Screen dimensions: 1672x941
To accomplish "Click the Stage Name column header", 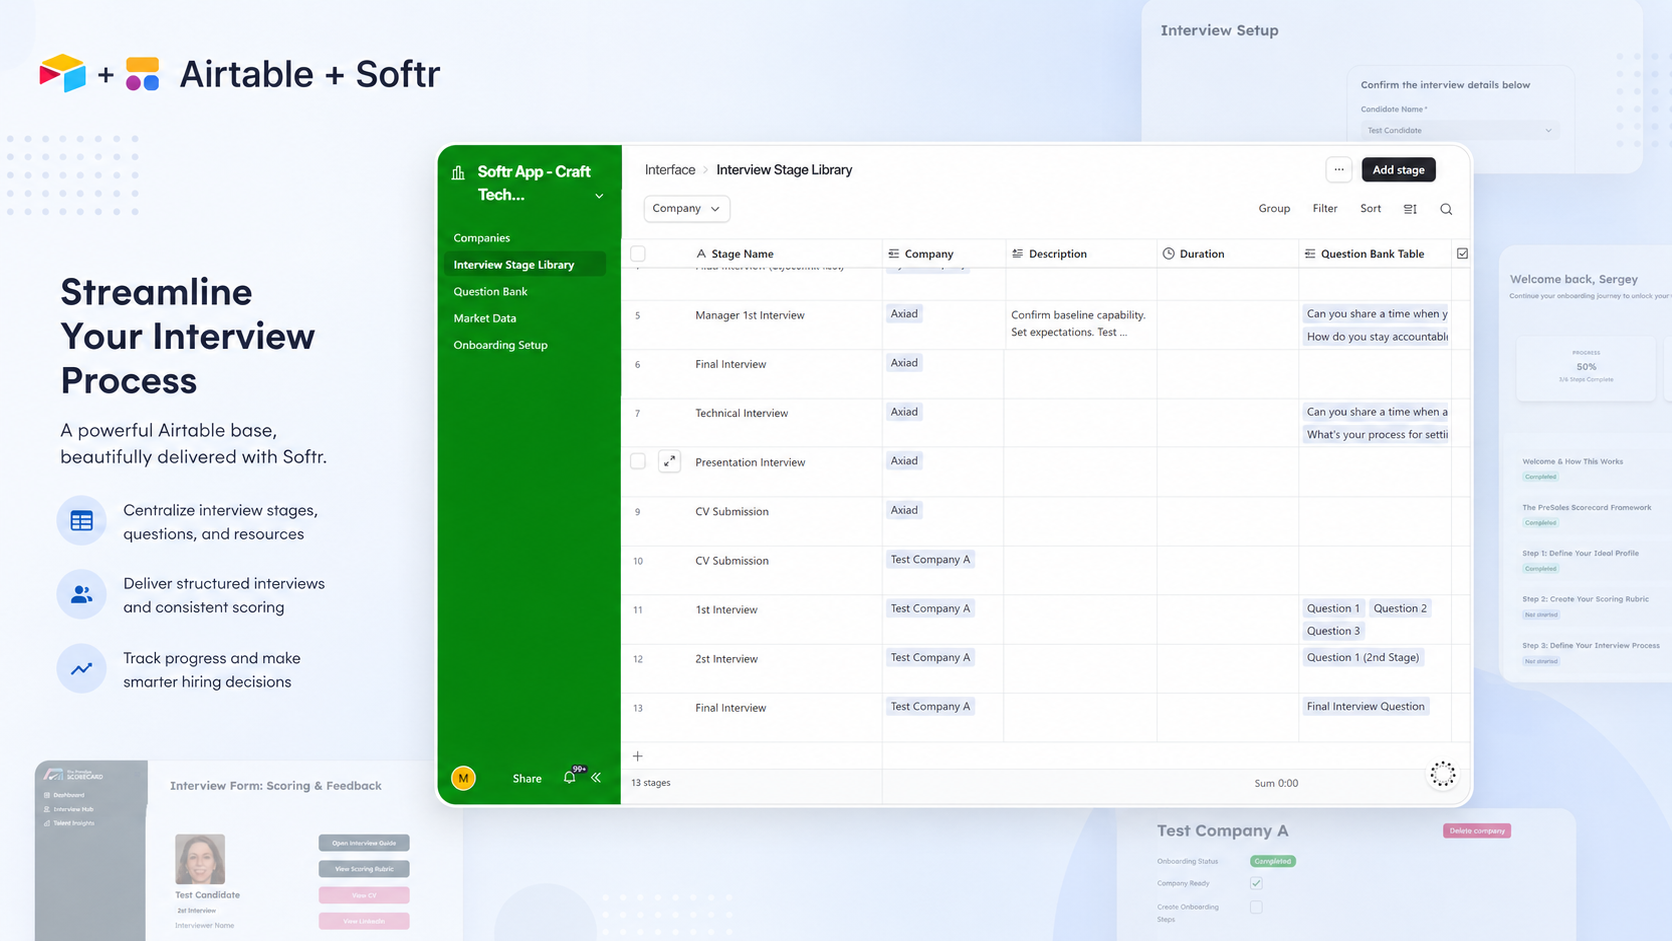I will tap(742, 254).
